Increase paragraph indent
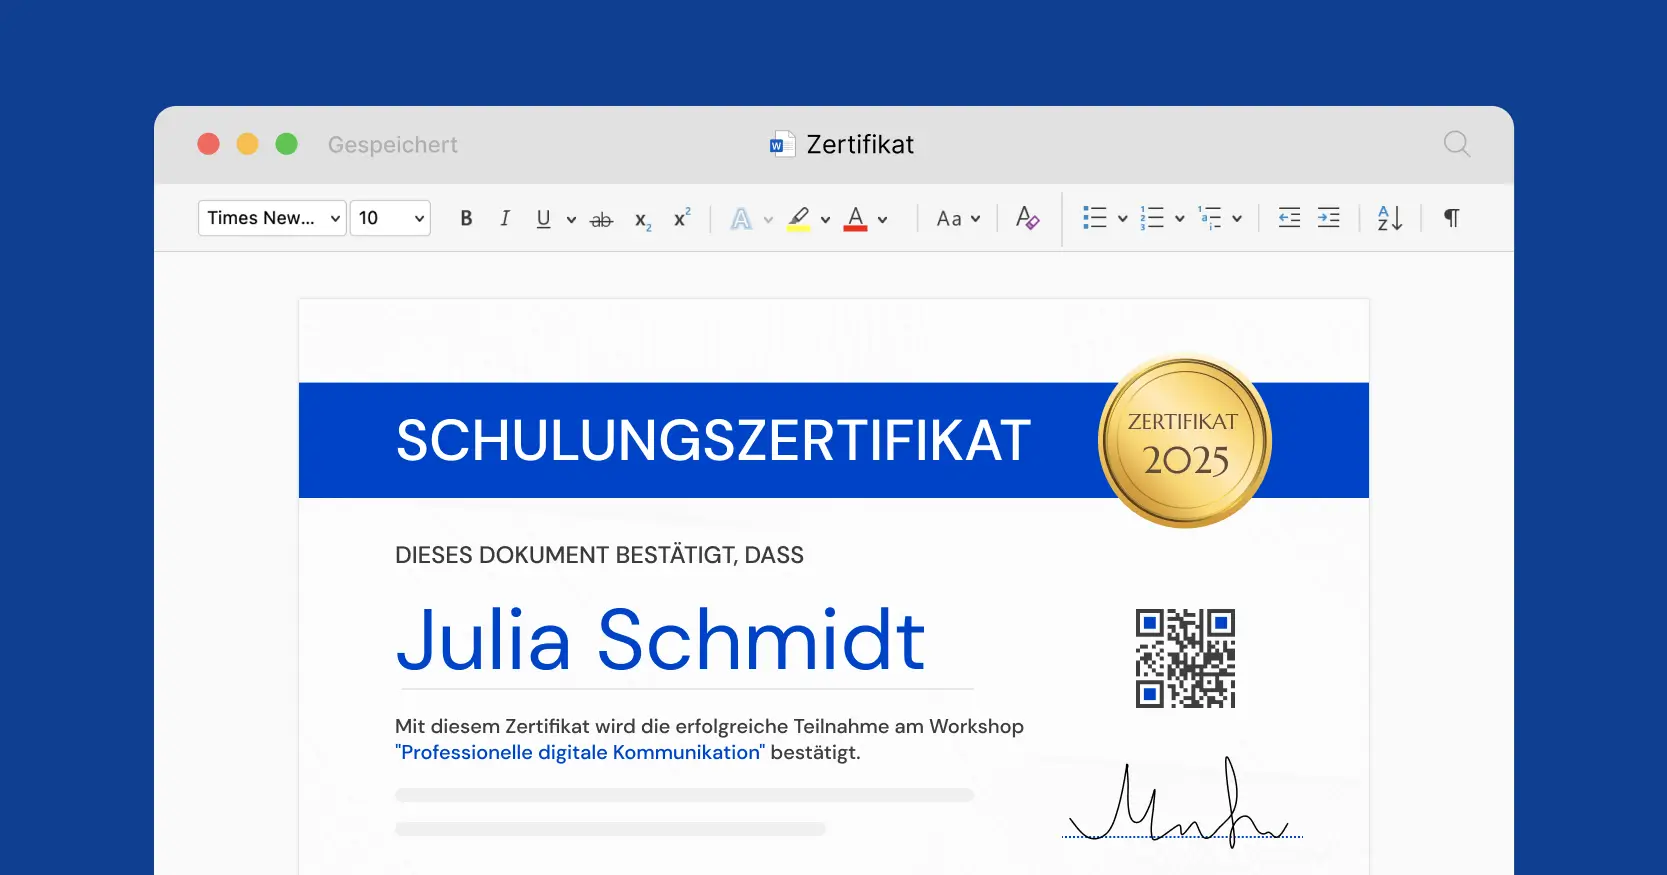1667x875 pixels. point(1329,218)
